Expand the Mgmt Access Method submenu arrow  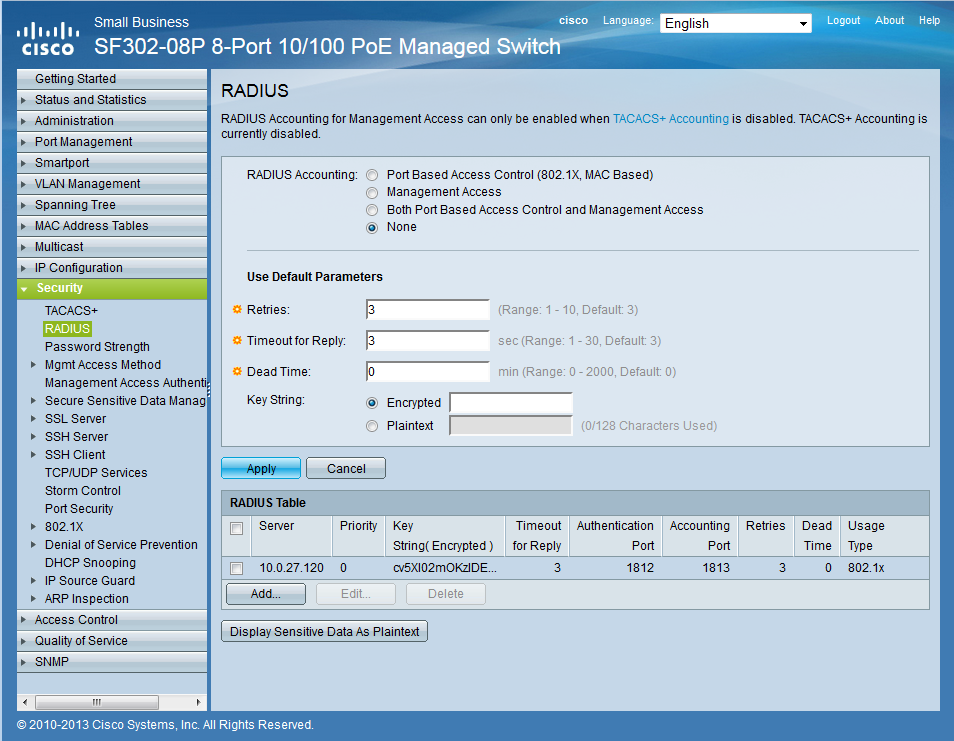click(x=35, y=365)
